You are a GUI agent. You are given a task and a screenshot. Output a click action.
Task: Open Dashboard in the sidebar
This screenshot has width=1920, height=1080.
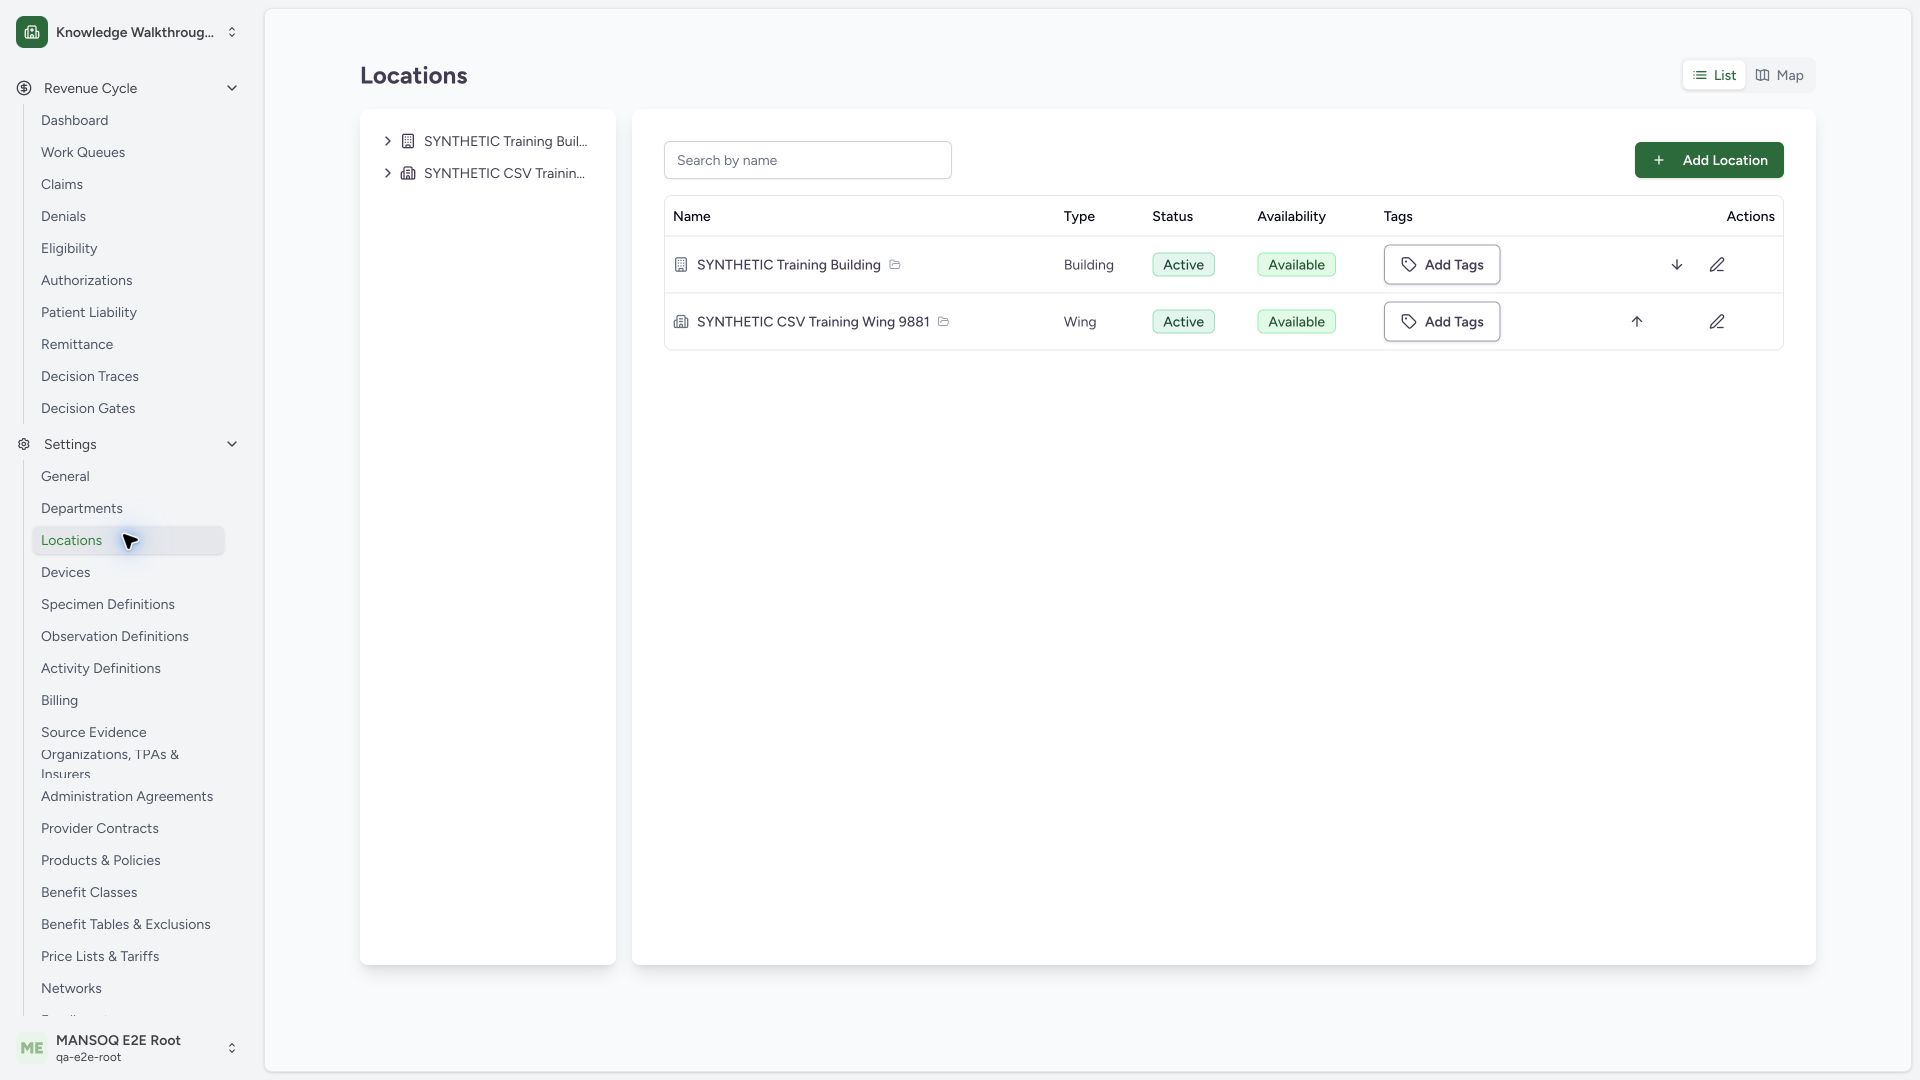128,120
